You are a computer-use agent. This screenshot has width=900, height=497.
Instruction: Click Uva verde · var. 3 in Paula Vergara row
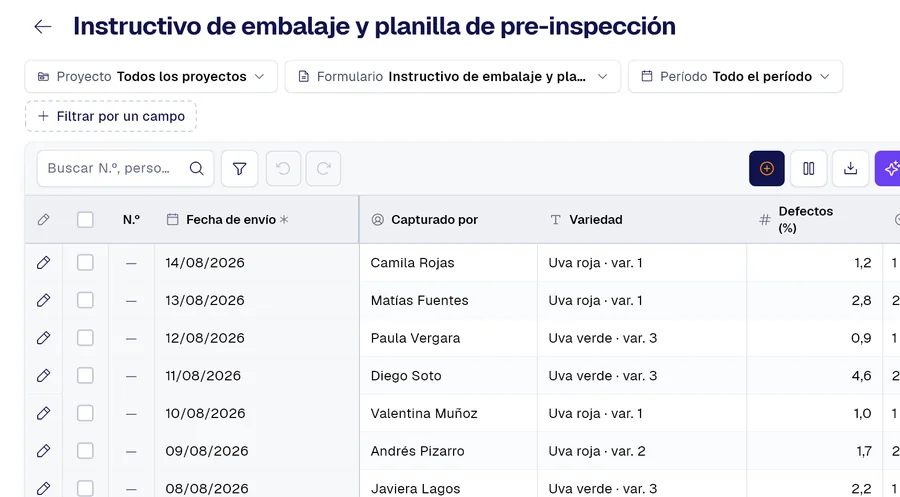642,338
